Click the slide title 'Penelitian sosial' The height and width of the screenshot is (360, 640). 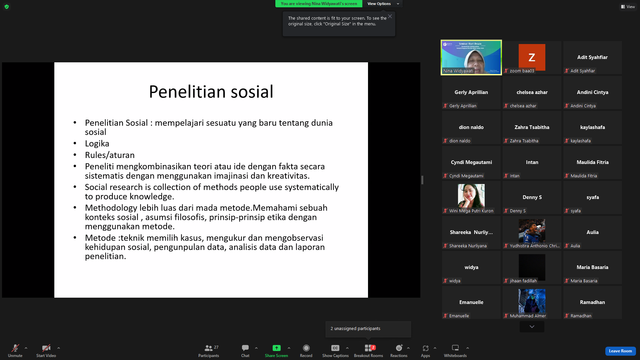point(211,92)
